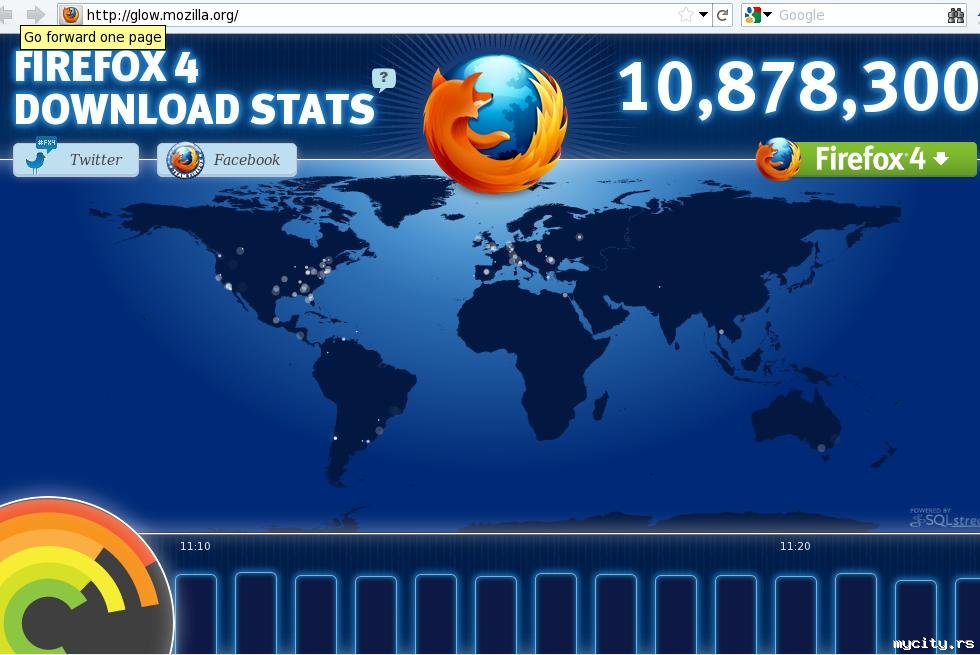Open the Facebook share button
The height and width of the screenshot is (655, 980).
227,159
